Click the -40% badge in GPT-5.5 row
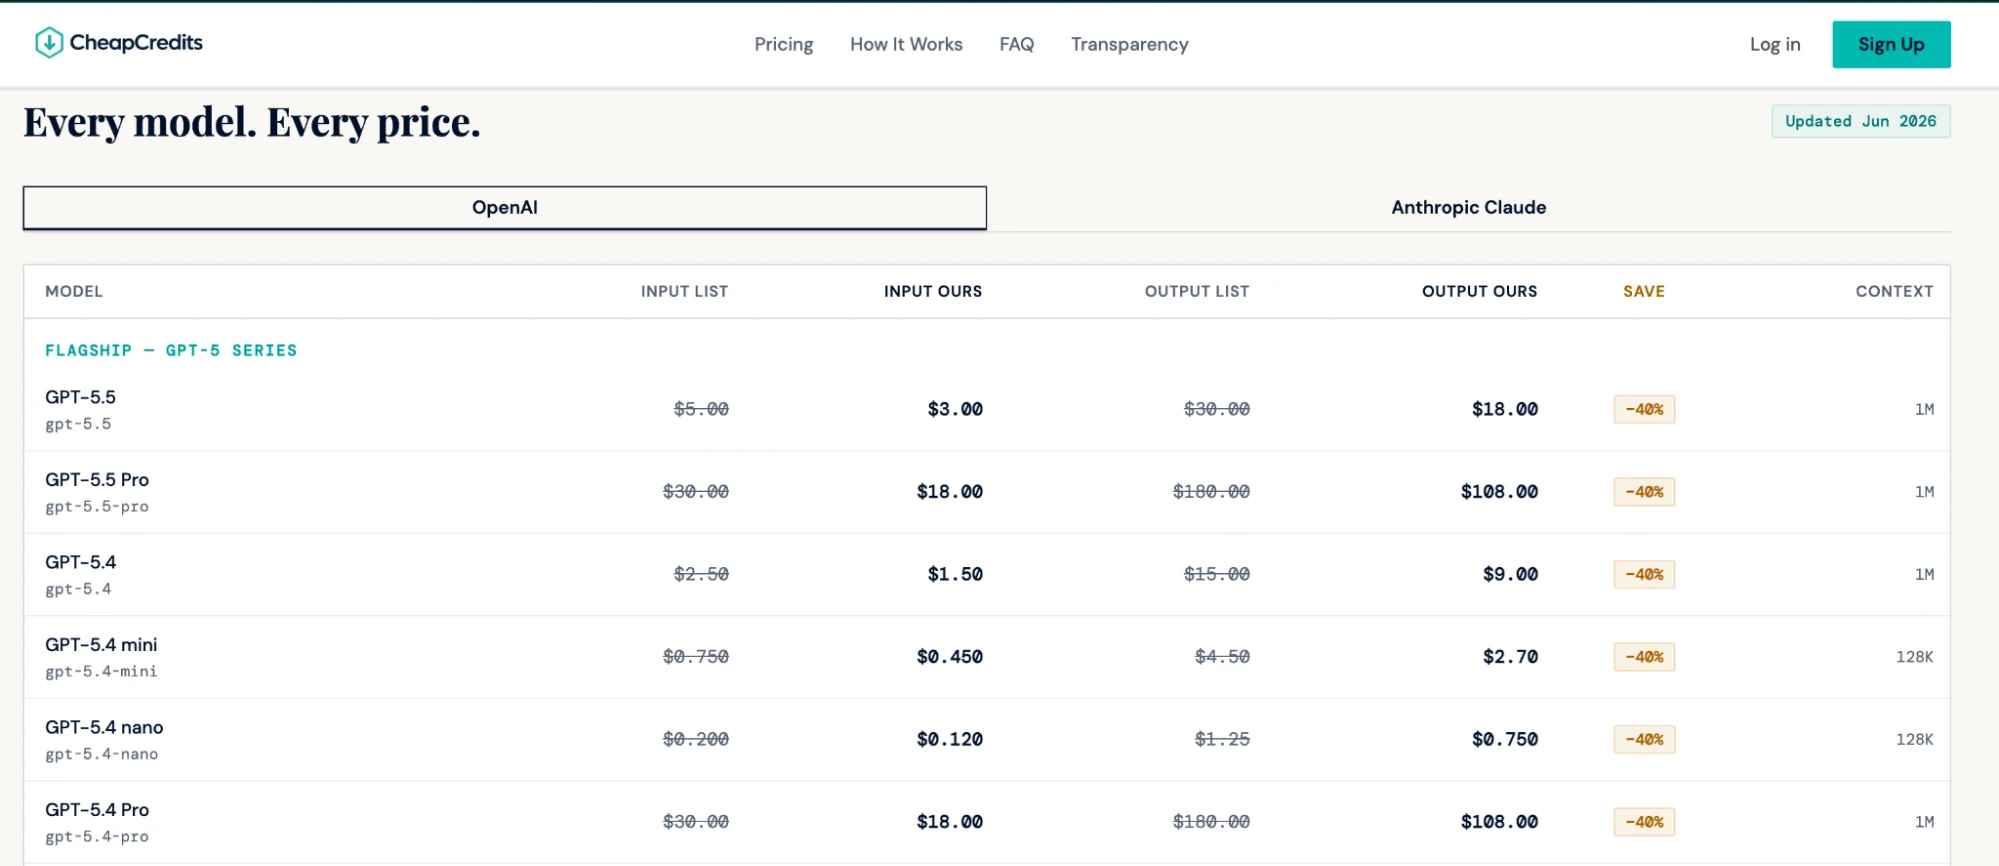1999x866 pixels. 1644,409
